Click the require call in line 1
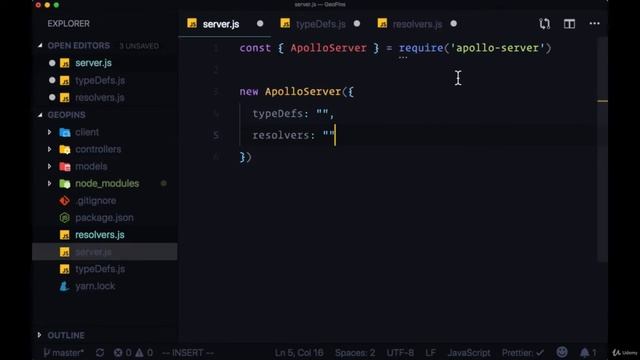This screenshot has width=640, height=360. (421, 48)
